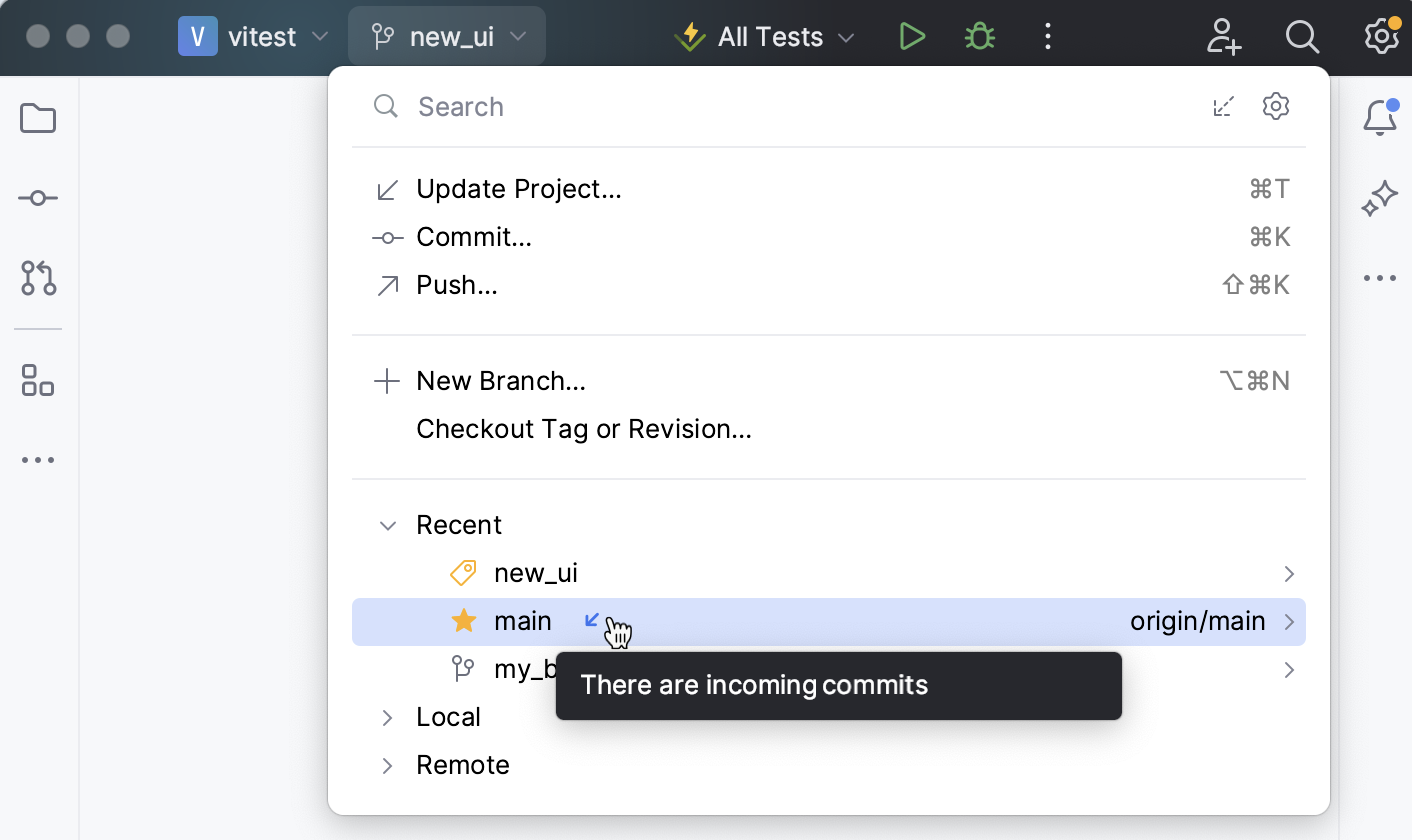
Task: Open the More actions kebab menu
Action: (x=1047, y=36)
